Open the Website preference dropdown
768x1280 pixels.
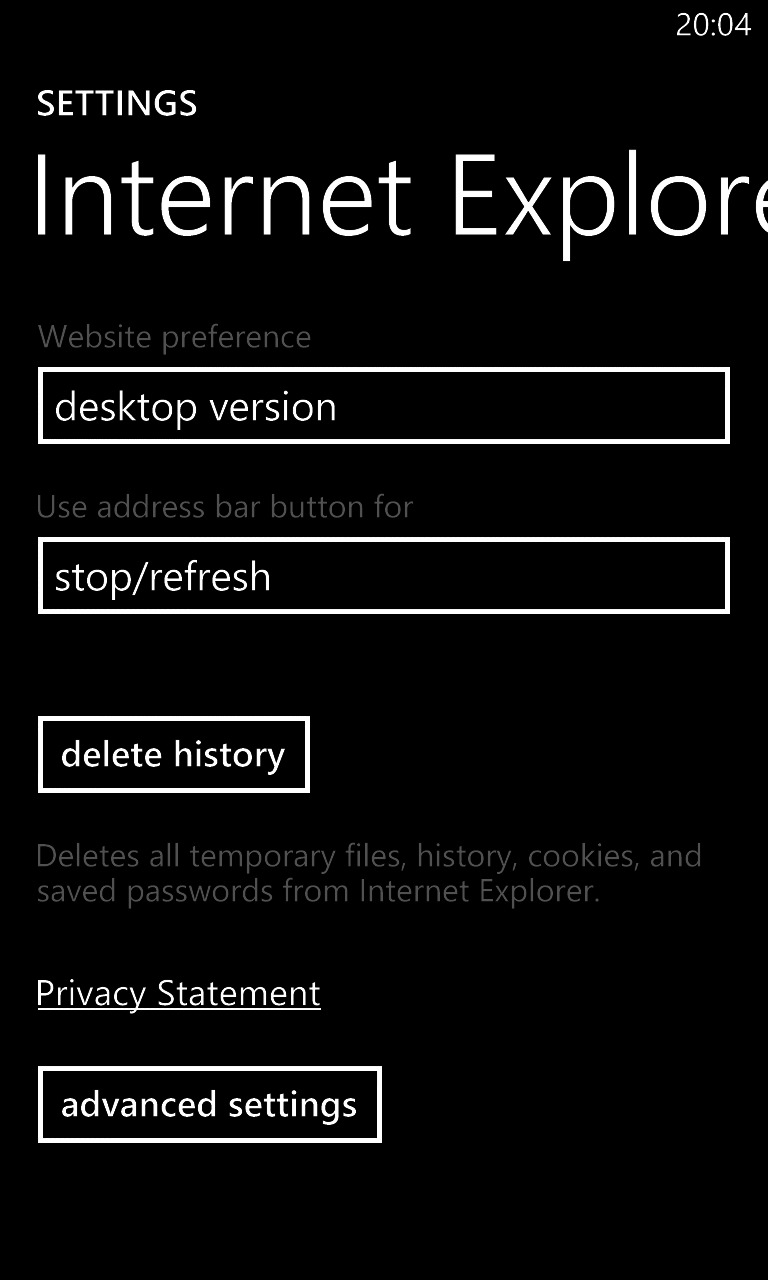(383, 406)
